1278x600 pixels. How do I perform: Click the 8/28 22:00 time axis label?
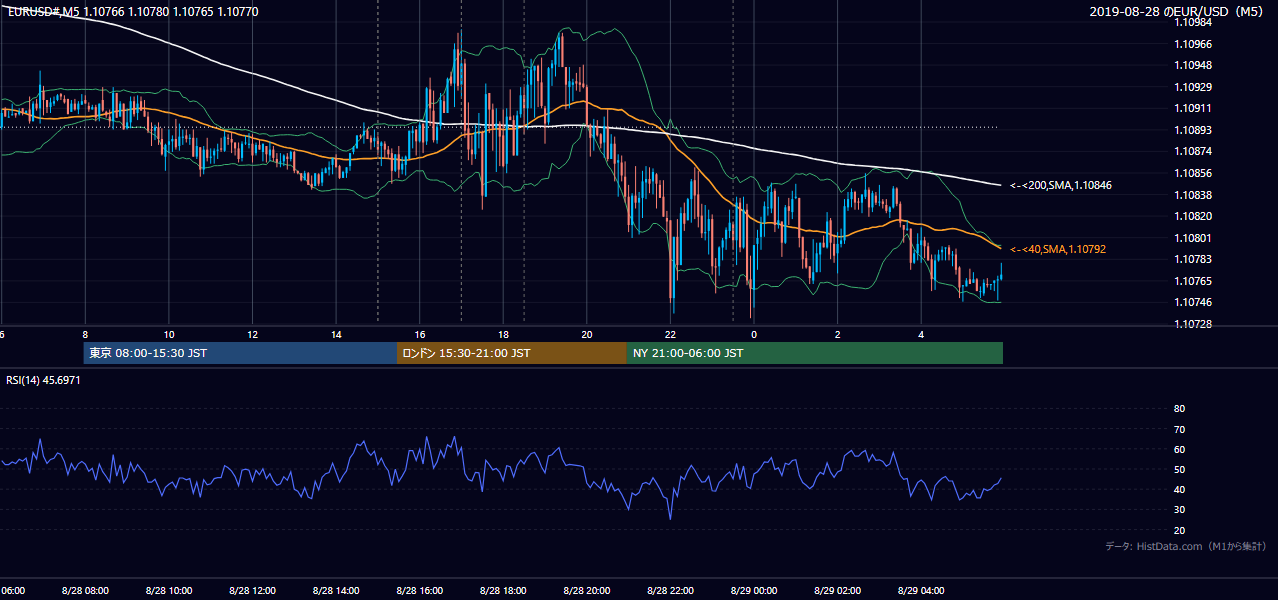[x=670, y=591]
